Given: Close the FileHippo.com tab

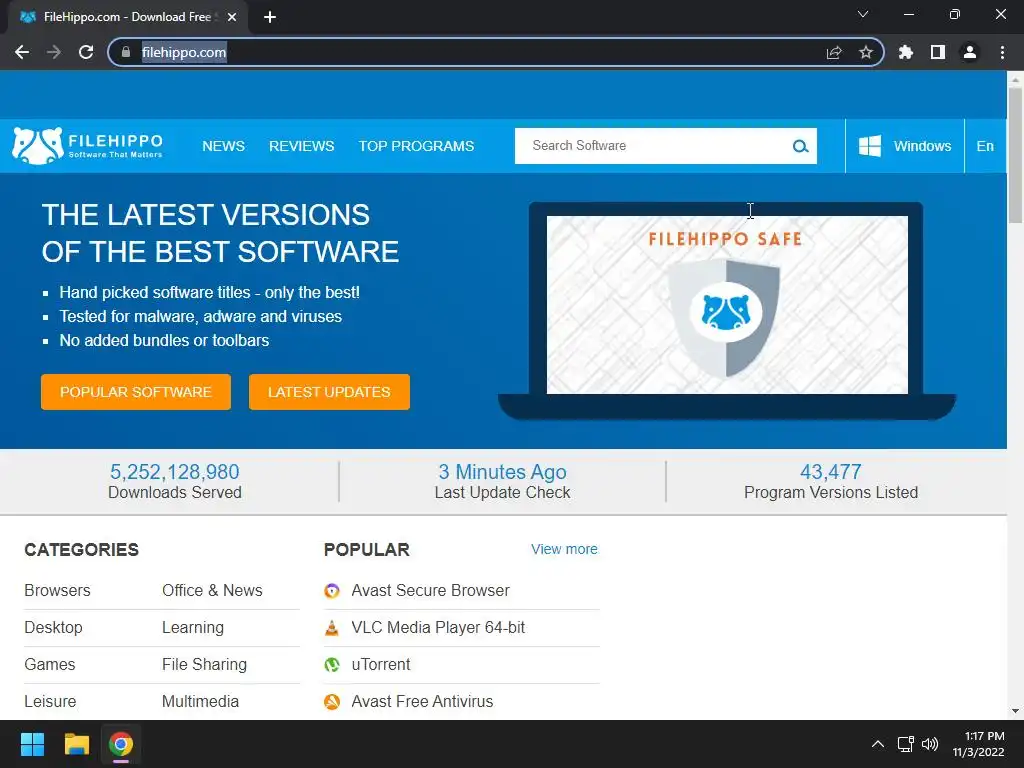Looking at the screenshot, I should [232, 17].
